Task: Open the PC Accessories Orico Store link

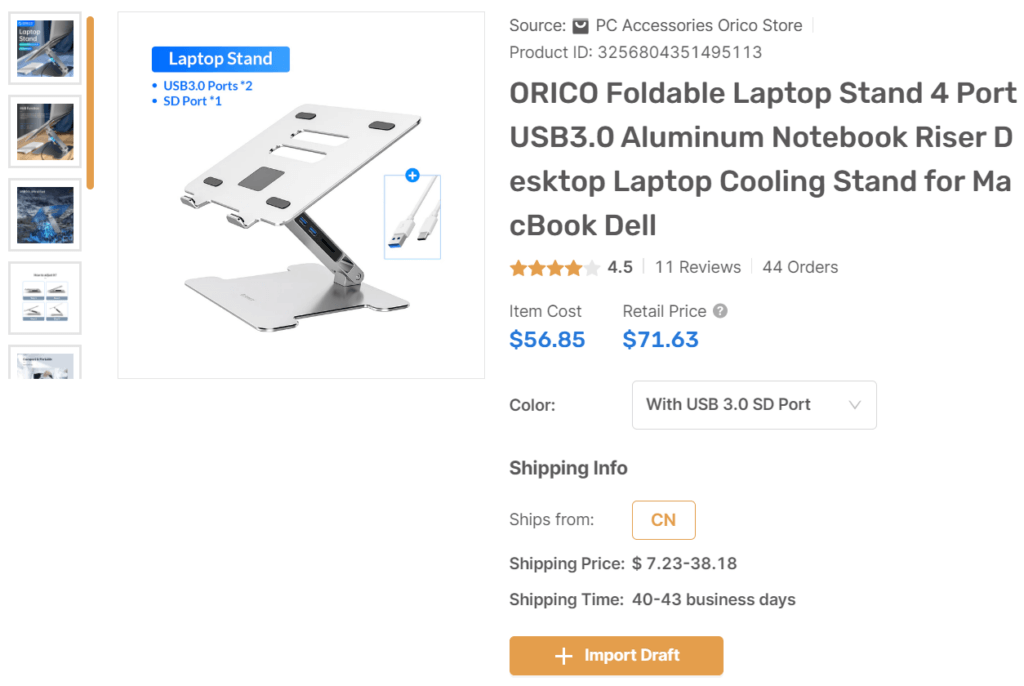Action: tap(698, 26)
